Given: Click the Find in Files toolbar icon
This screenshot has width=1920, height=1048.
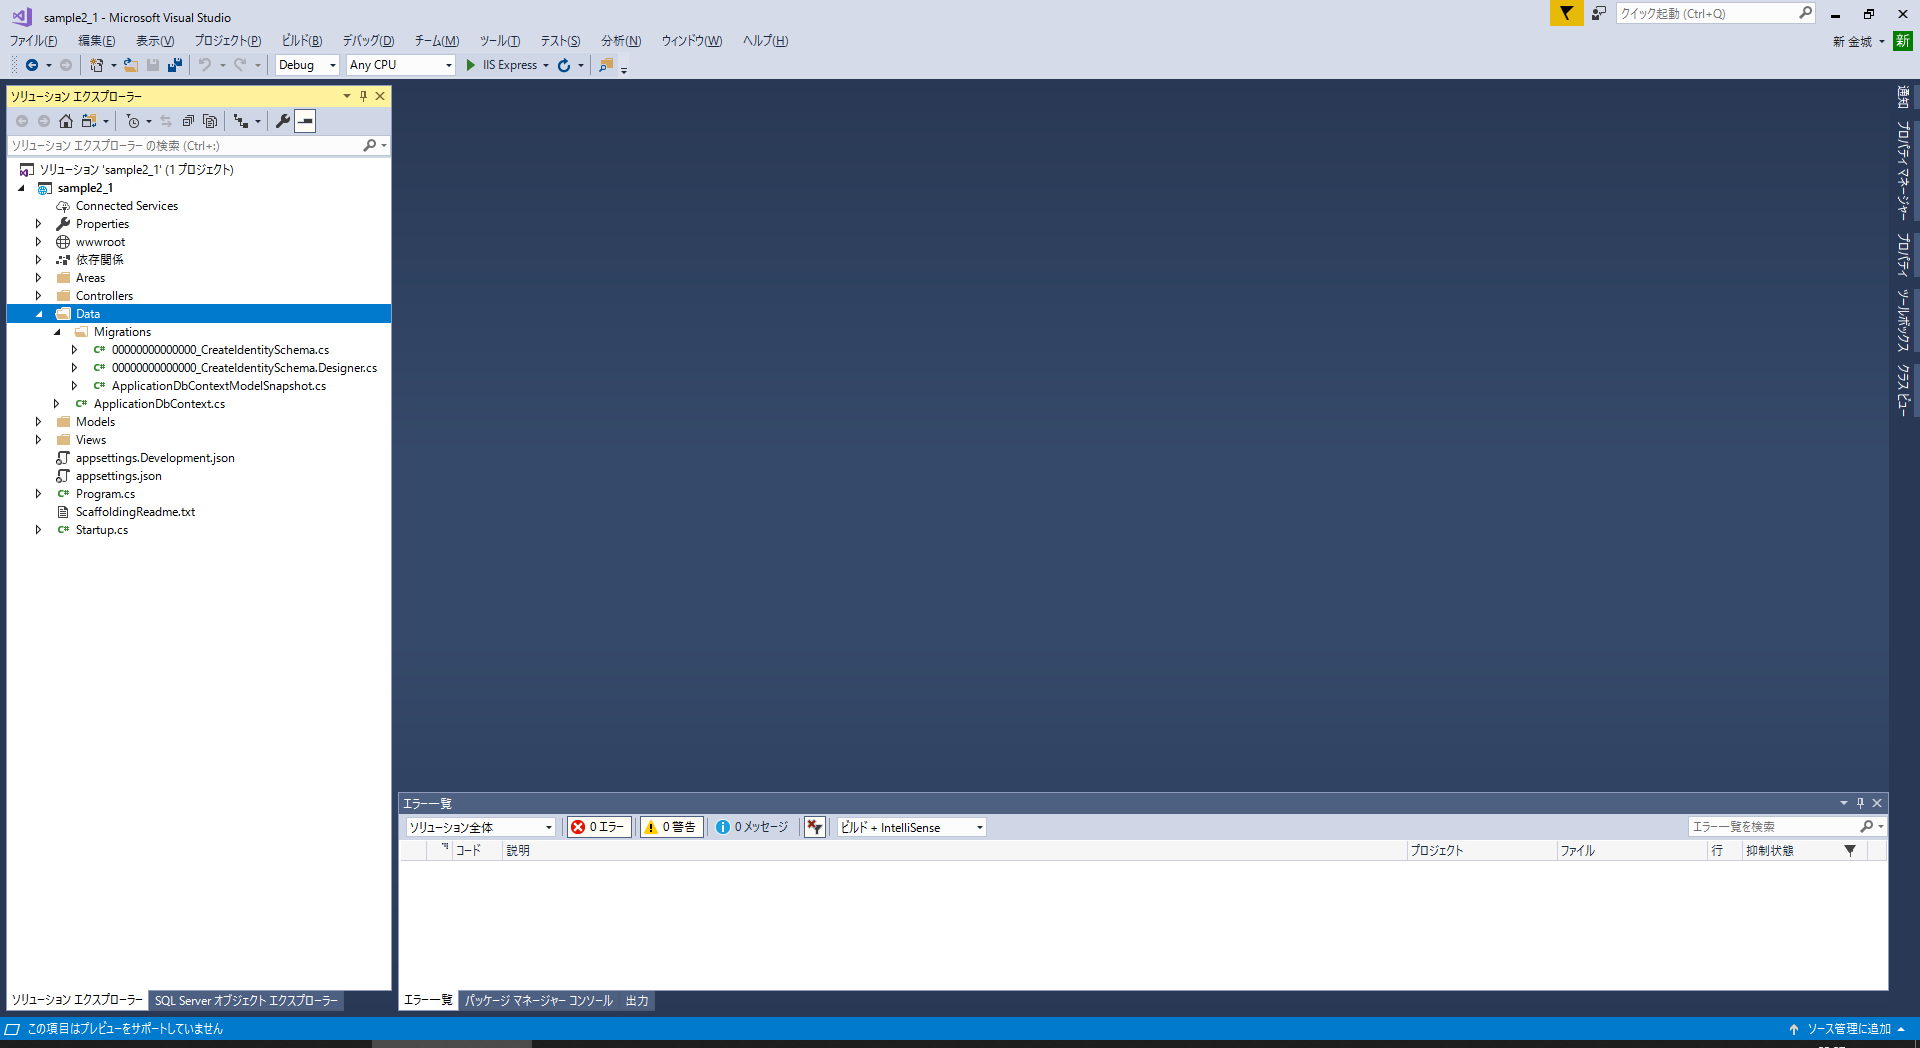Looking at the screenshot, I should pos(606,65).
